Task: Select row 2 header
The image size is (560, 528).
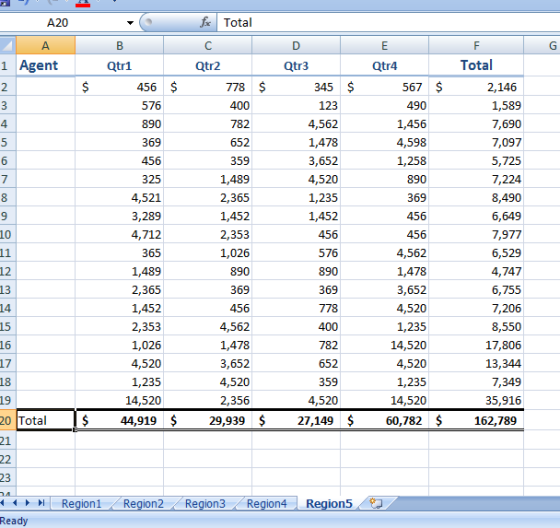Action: click(x=8, y=87)
